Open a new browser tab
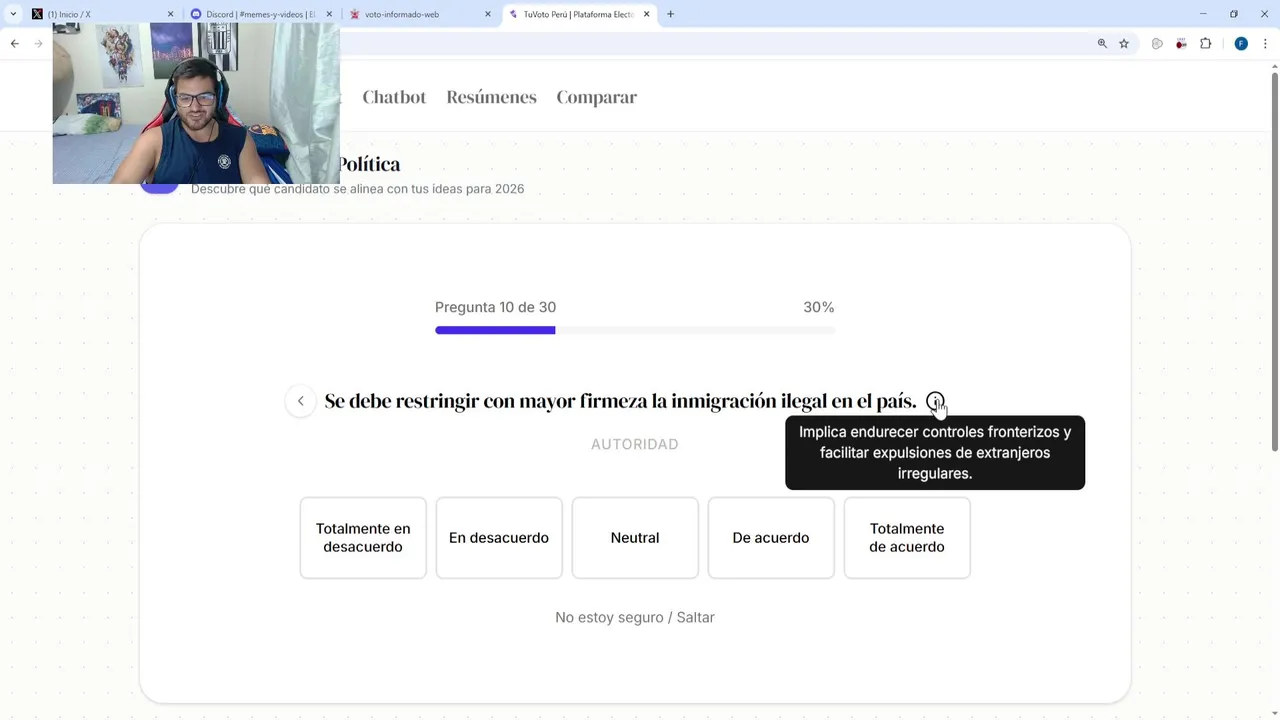This screenshot has width=1280, height=720. 670,14
